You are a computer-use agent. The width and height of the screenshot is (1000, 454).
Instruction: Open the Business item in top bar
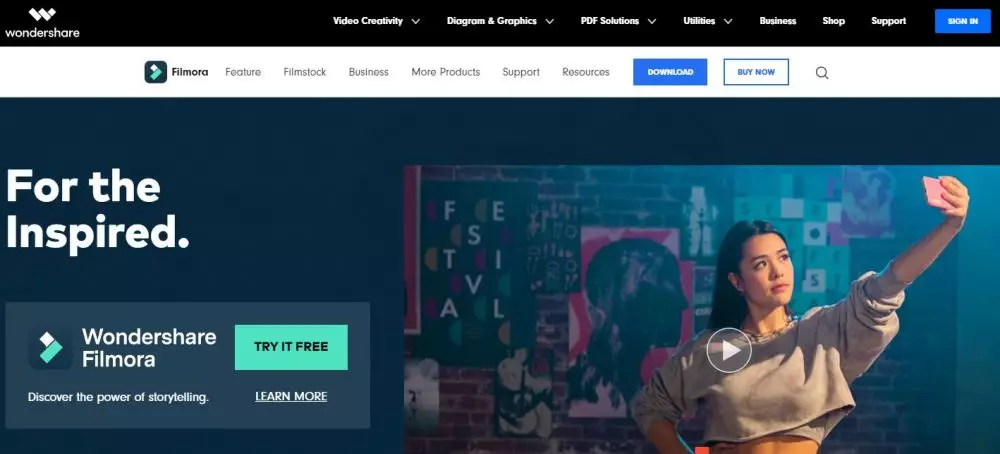[x=777, y=21]
